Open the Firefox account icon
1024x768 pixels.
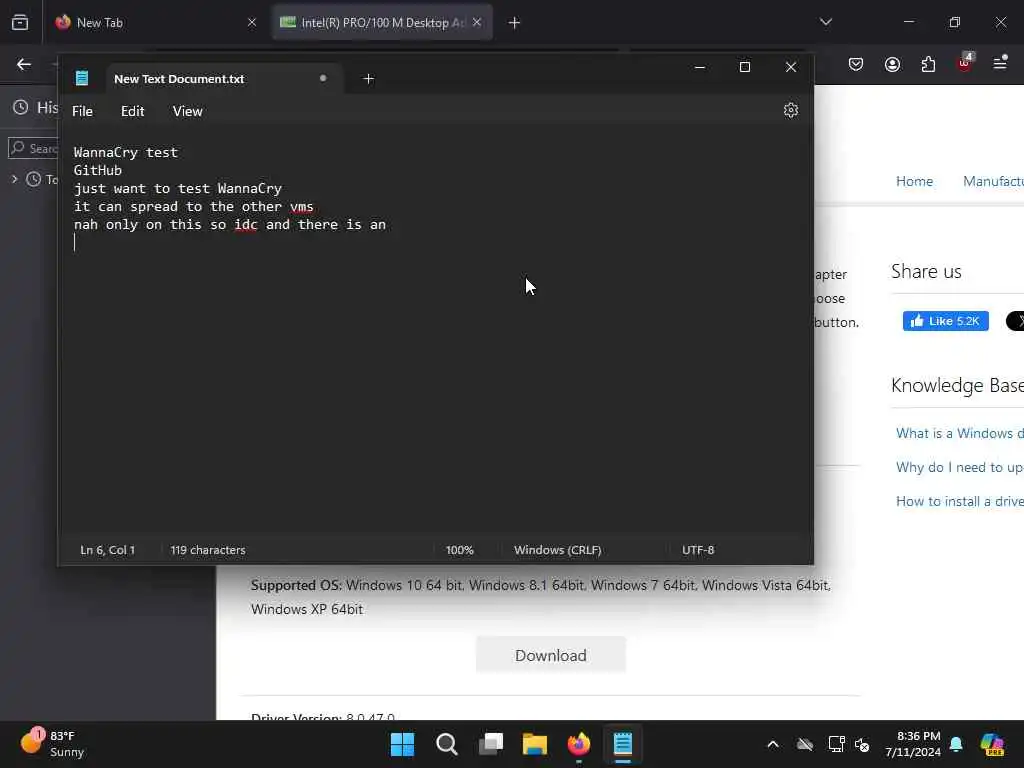[x=892, y=64]
